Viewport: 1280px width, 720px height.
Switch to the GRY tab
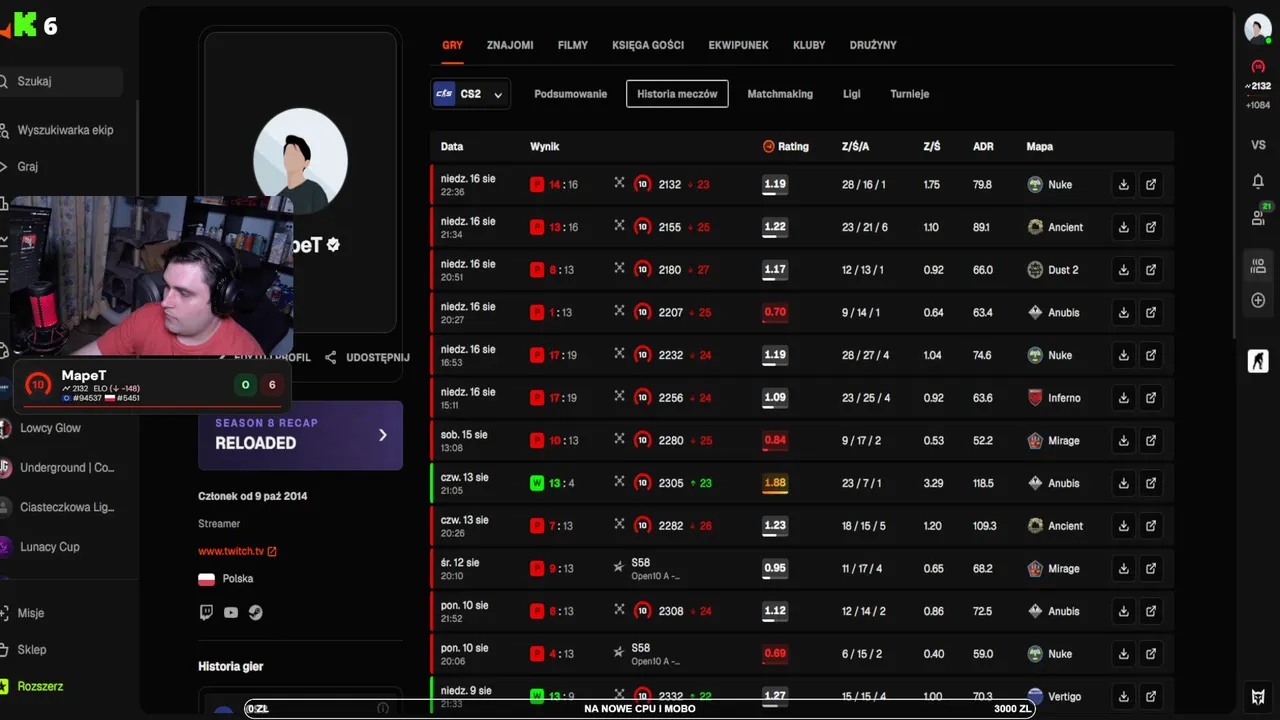click(x=452, y=45)
